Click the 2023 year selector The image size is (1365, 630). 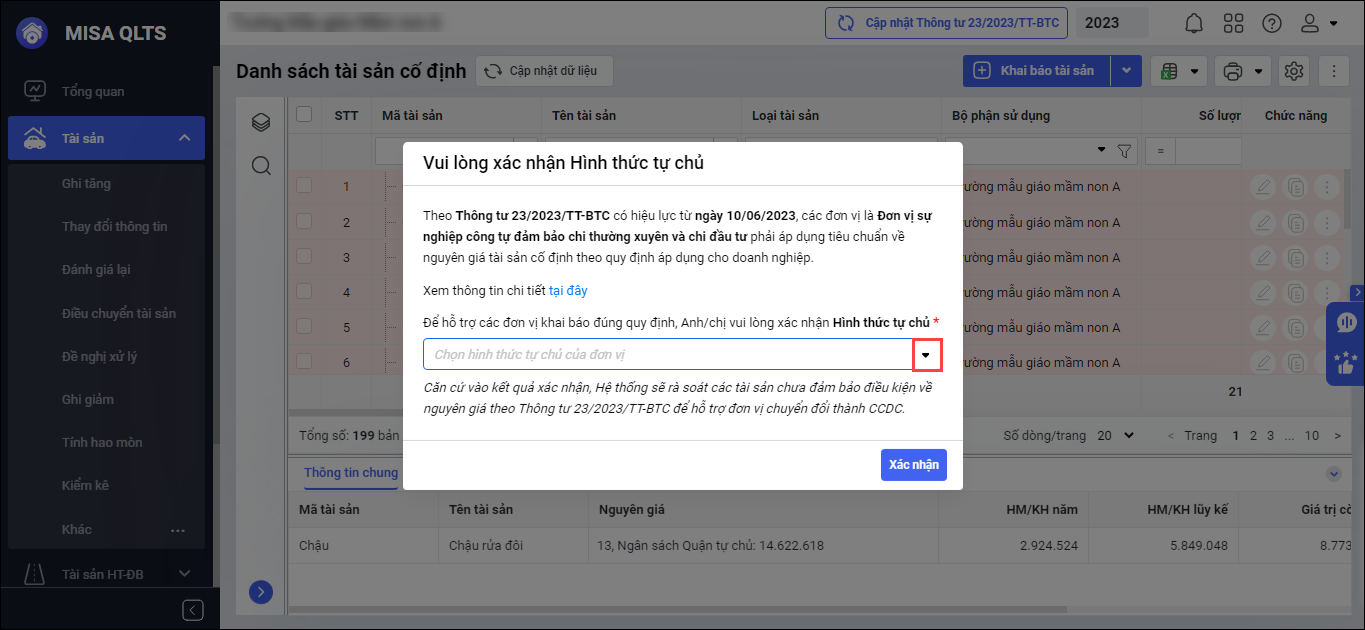coord(1112,23)
